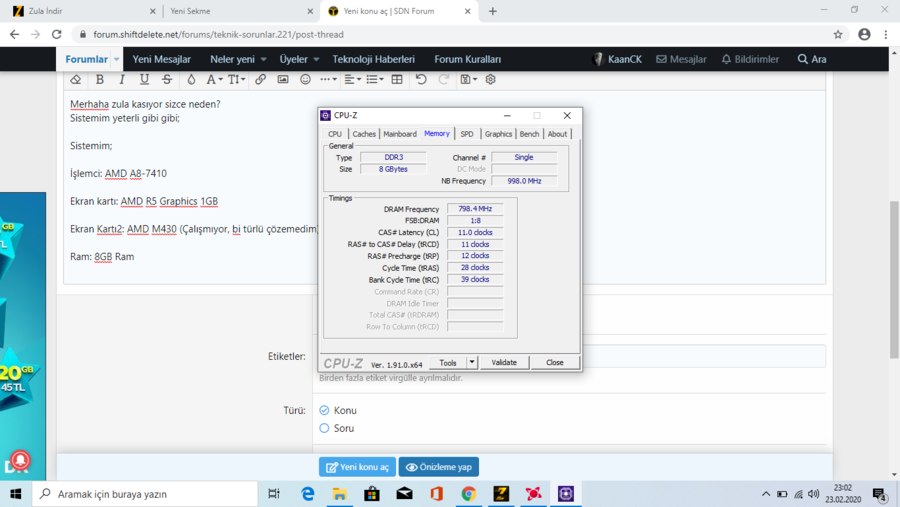This screenshot has width=900, height=507.
Task: Switch to the Bench tab in CPU-Z
Action: 529,134
